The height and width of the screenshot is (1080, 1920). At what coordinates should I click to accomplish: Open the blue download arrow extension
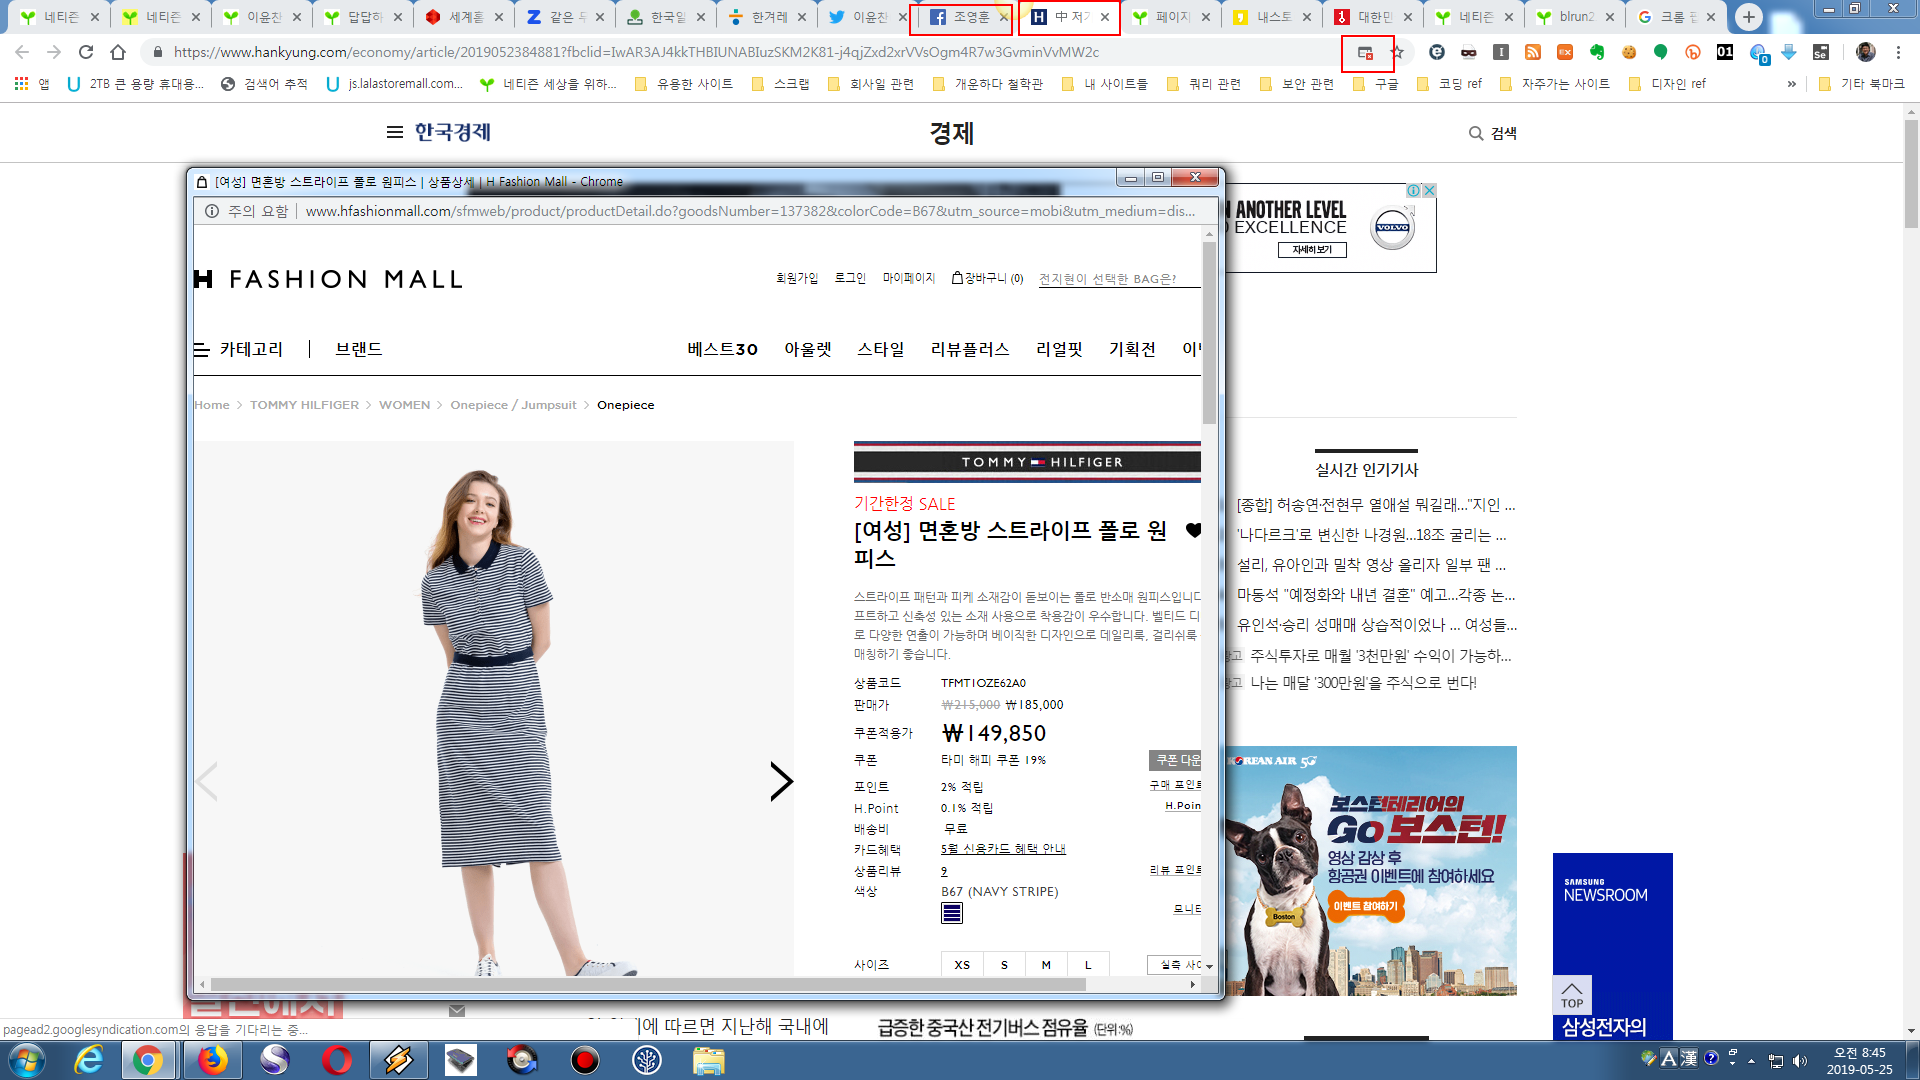1789,52
